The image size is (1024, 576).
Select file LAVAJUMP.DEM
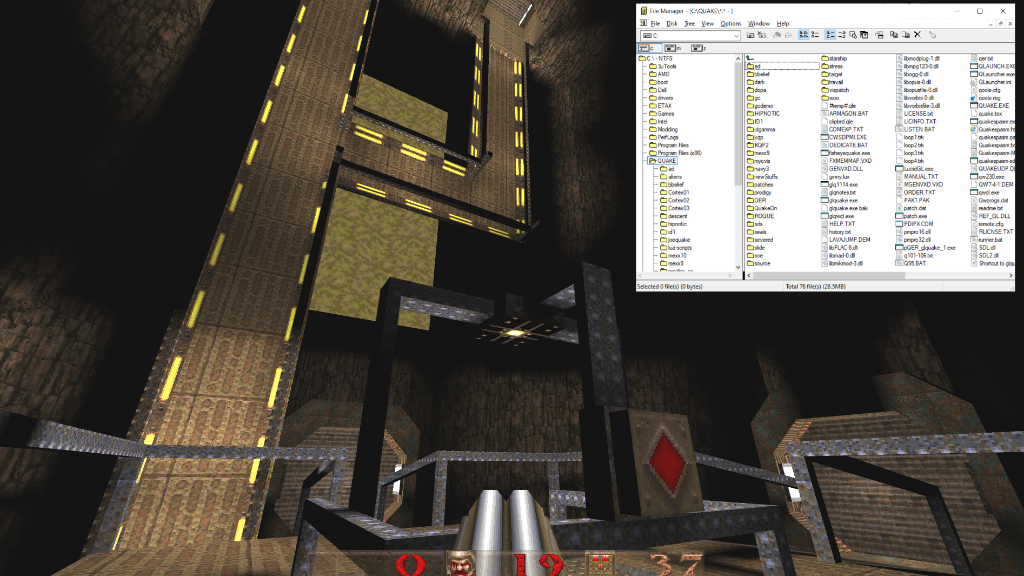tap(846, 240)
